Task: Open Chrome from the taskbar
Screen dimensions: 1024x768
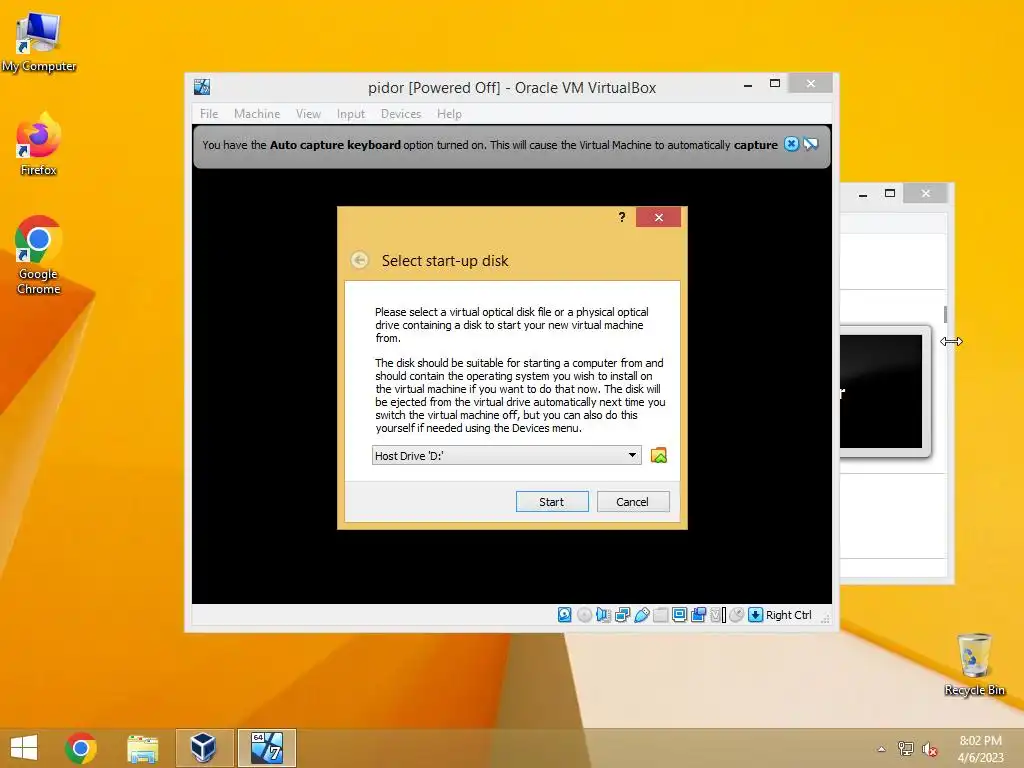Action: coord(81,748)
